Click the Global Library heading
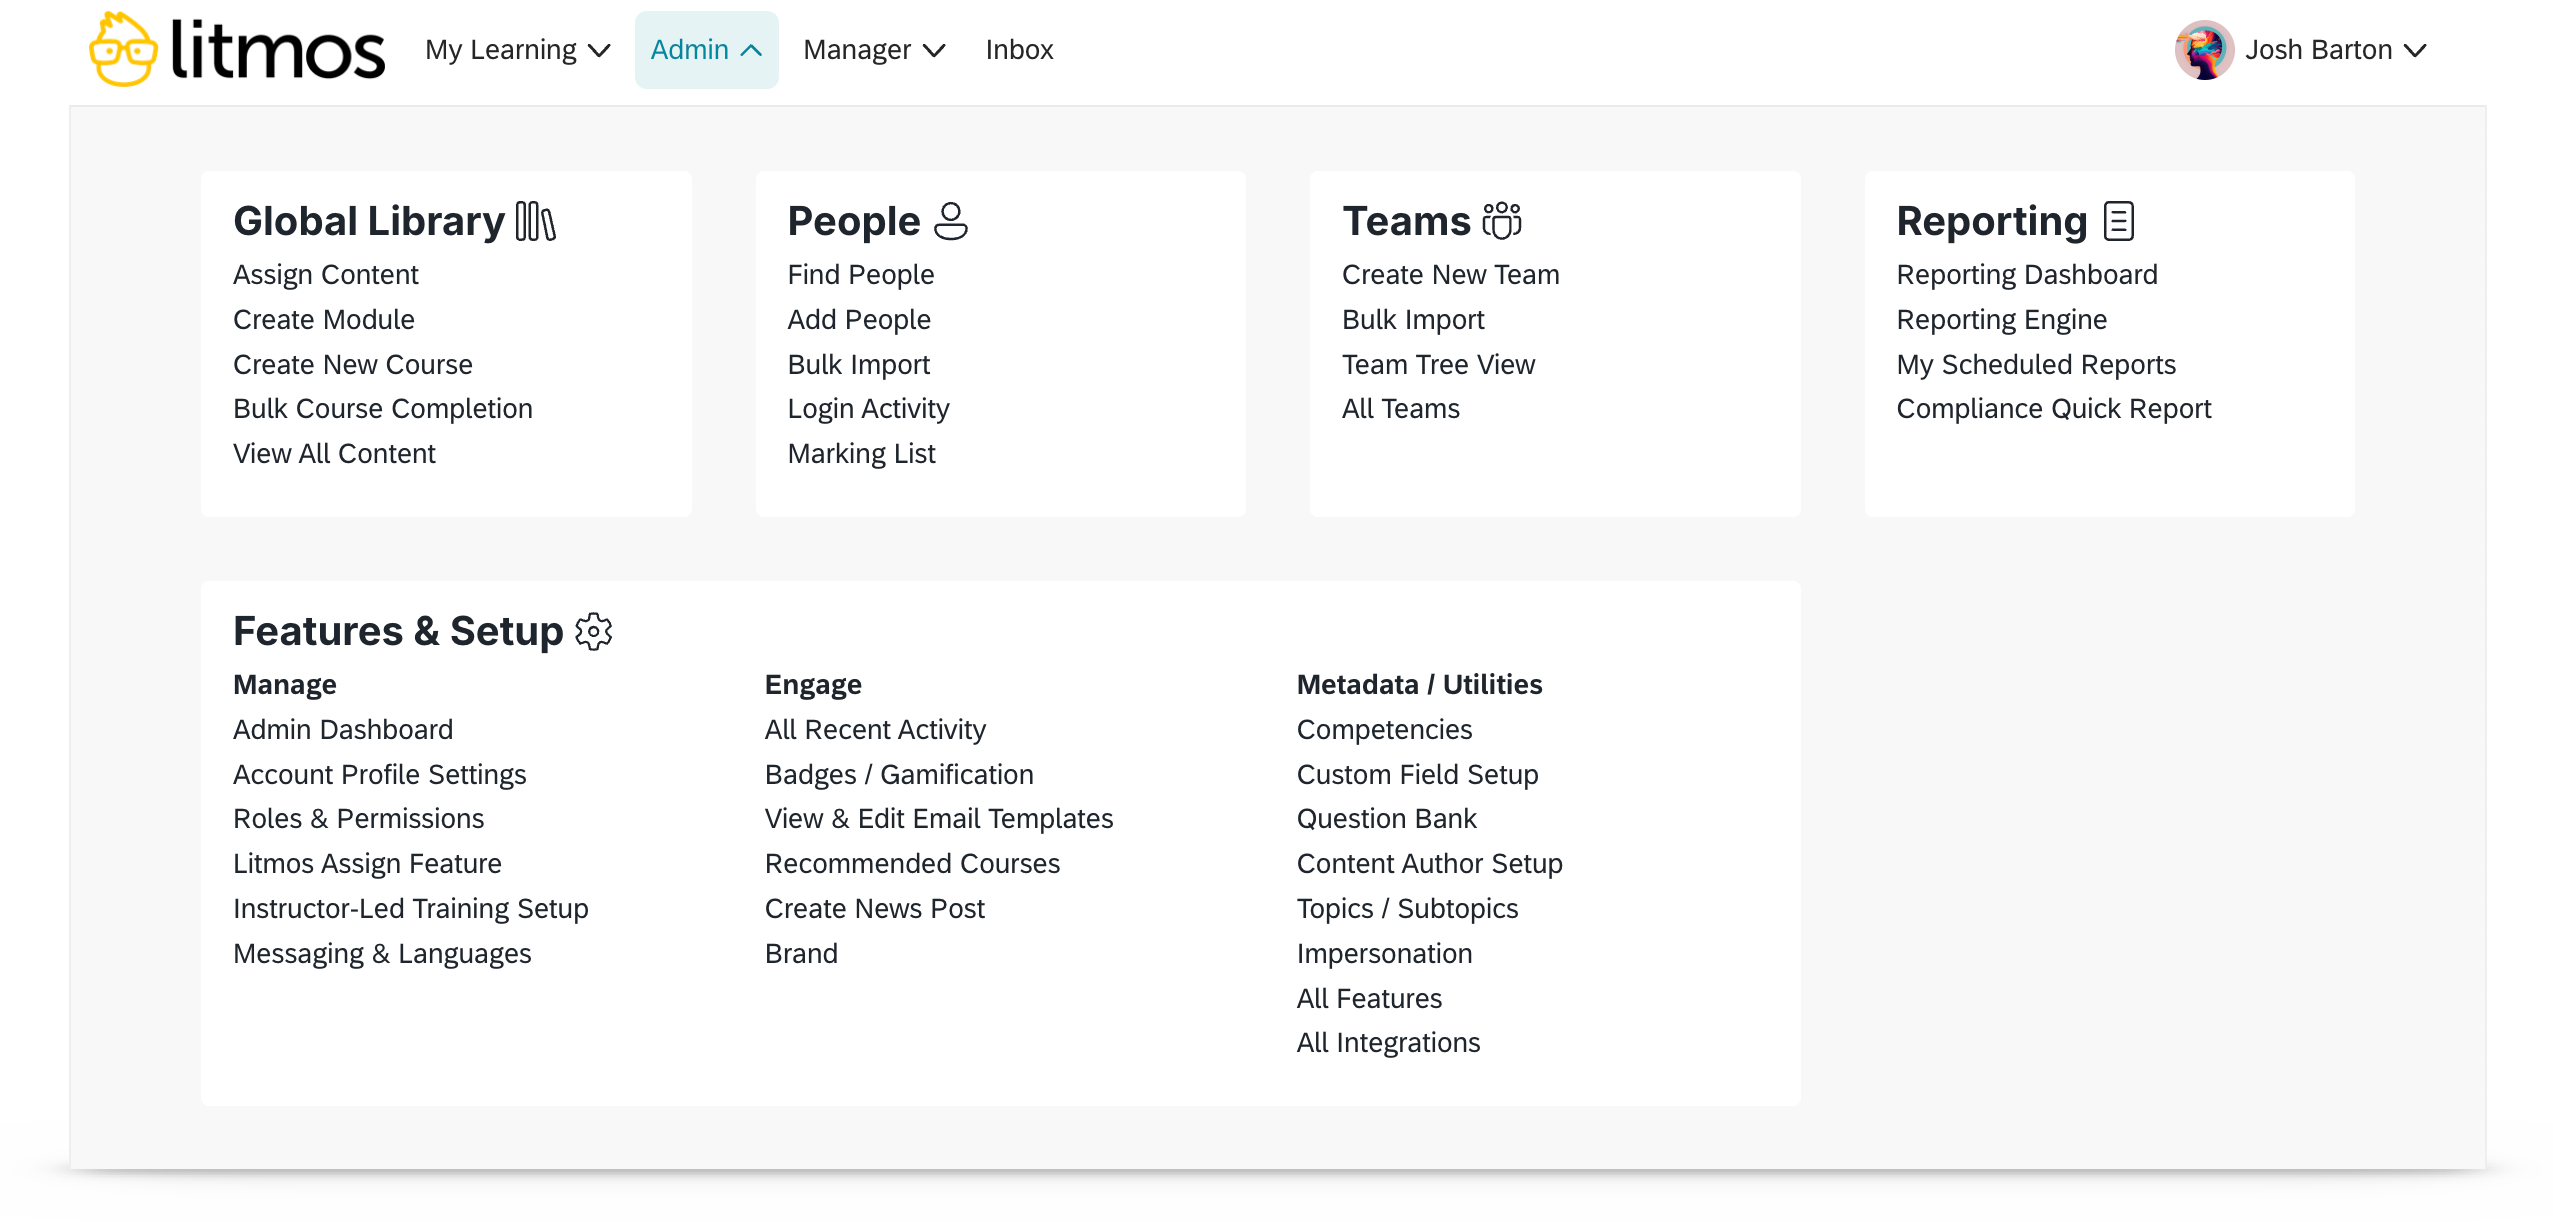Viewport: 2553px width, 1222px height. tap(369, 221)
